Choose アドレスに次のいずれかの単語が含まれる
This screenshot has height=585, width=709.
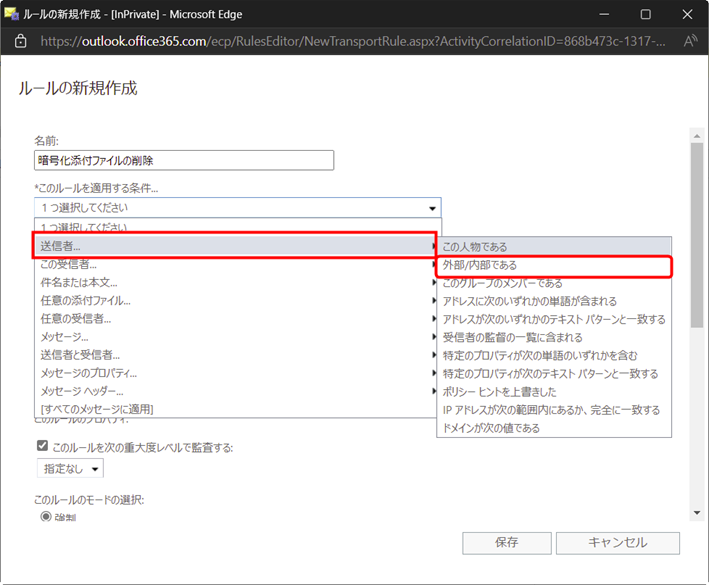click(554, 302)
